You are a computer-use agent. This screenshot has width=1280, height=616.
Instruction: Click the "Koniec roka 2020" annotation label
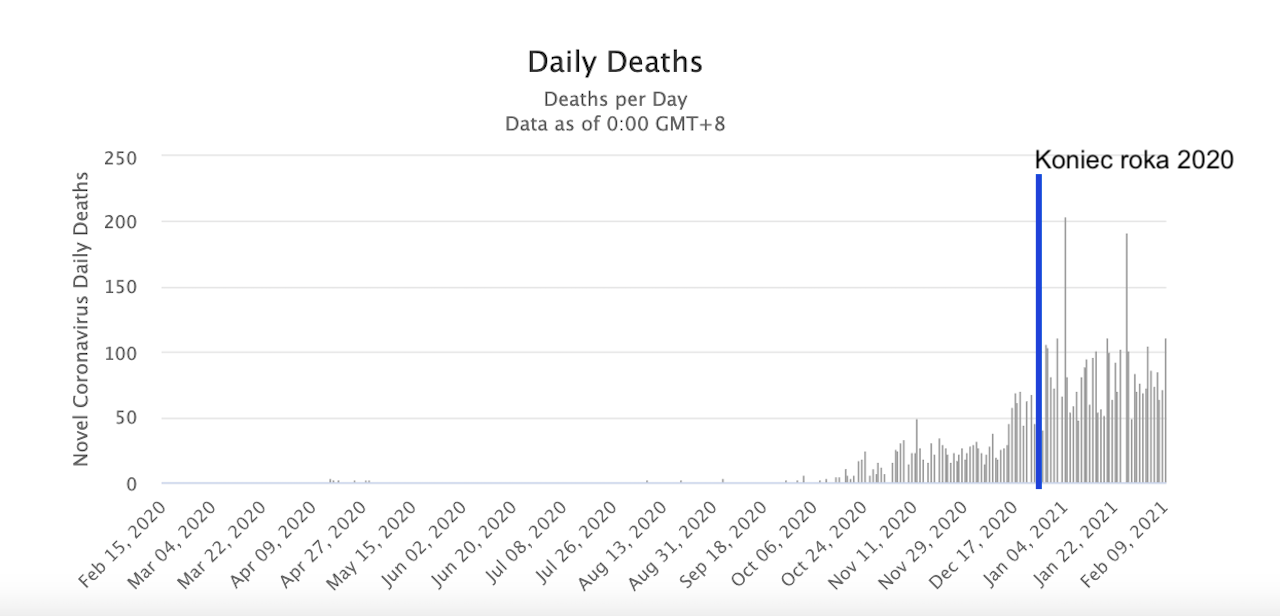[x=1134, y=160]
